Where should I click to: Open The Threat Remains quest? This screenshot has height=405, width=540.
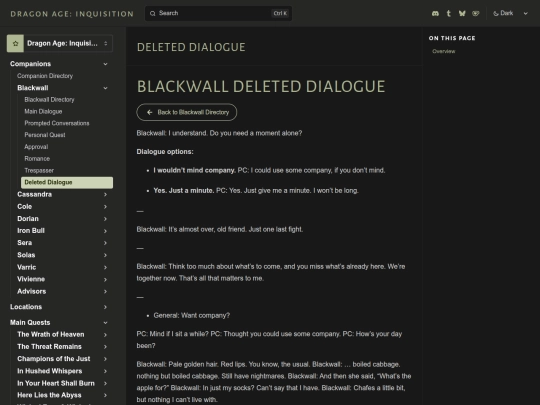[x=50, y=347]
